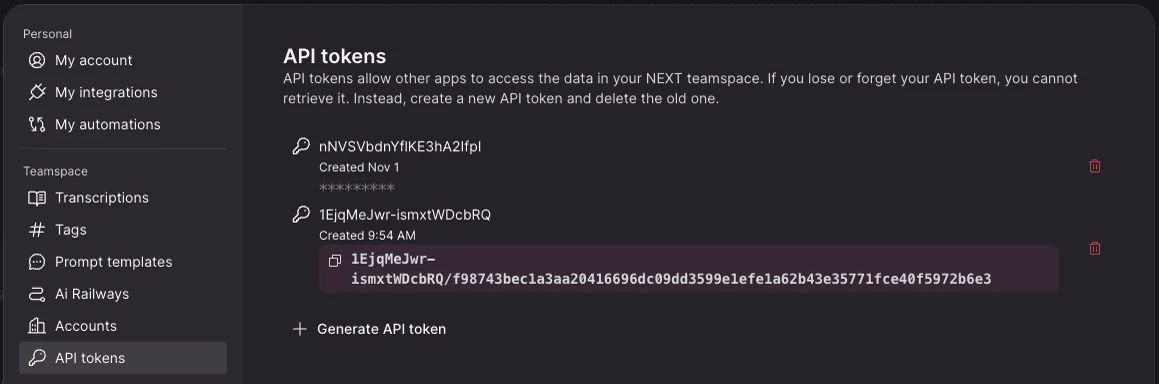Select API tokens in sidebar
The image size is (1159, 384).
(123, 358)
